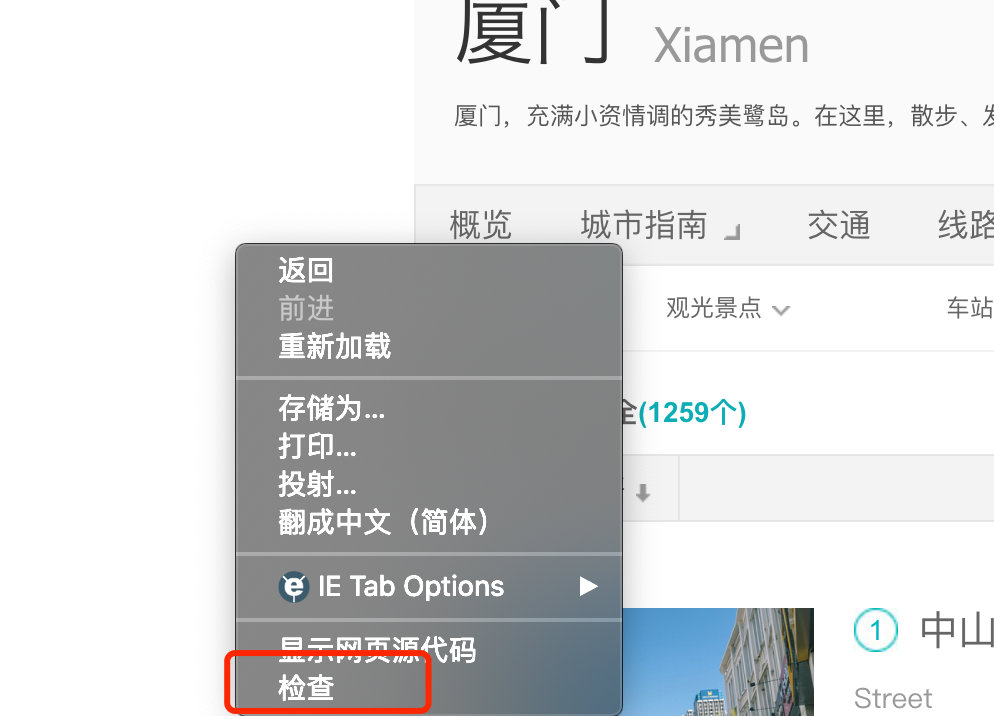Image resolution: width=994 pixels, height=716 pixels.
Task: Switch to the 交通 tab
Action: pos(839,225)
